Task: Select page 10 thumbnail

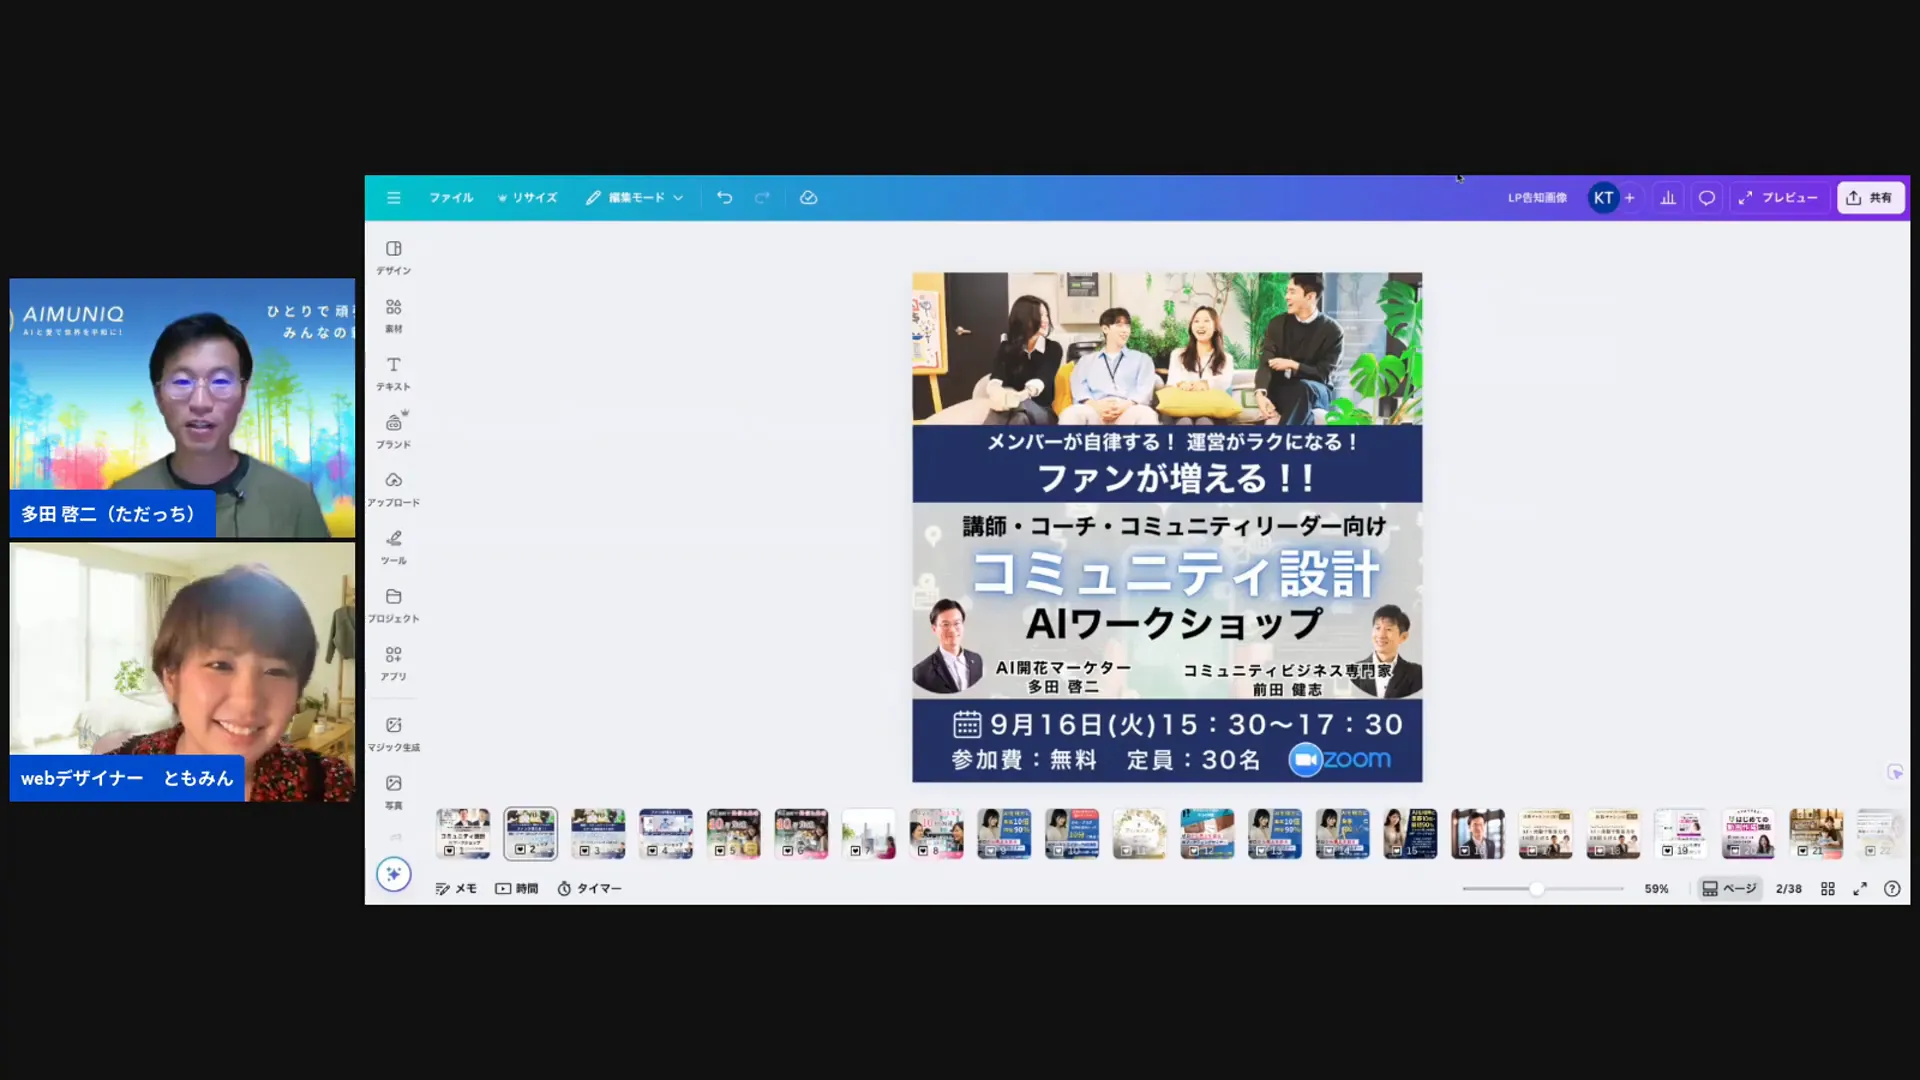Action: coord(1072,834)
